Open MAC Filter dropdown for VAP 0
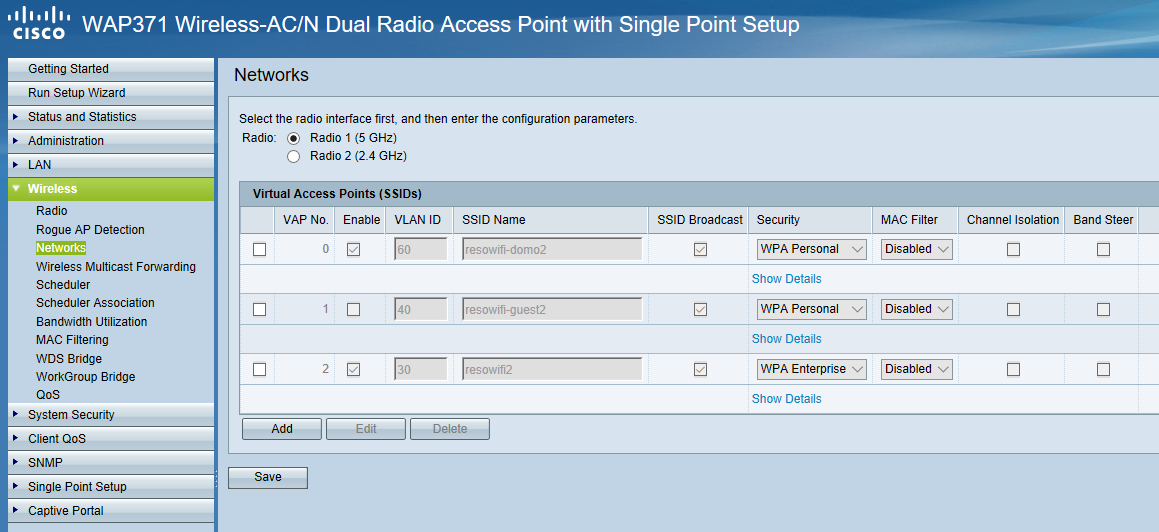The image size is (1159, 532). tap(917, 249)
